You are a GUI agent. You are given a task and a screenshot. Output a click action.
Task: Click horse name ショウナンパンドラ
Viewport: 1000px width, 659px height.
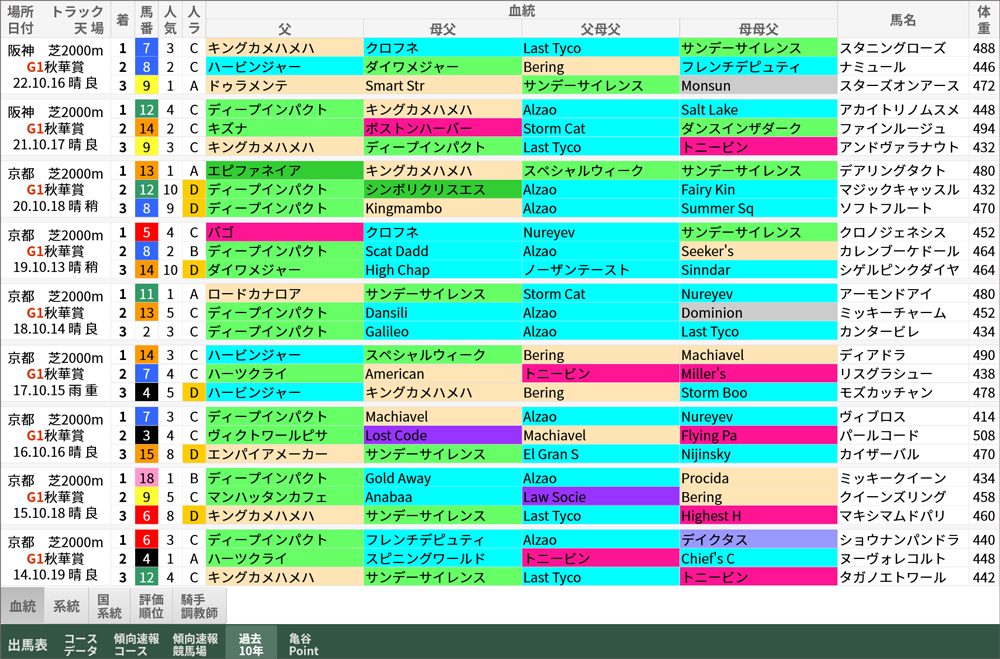click(899, 540)
